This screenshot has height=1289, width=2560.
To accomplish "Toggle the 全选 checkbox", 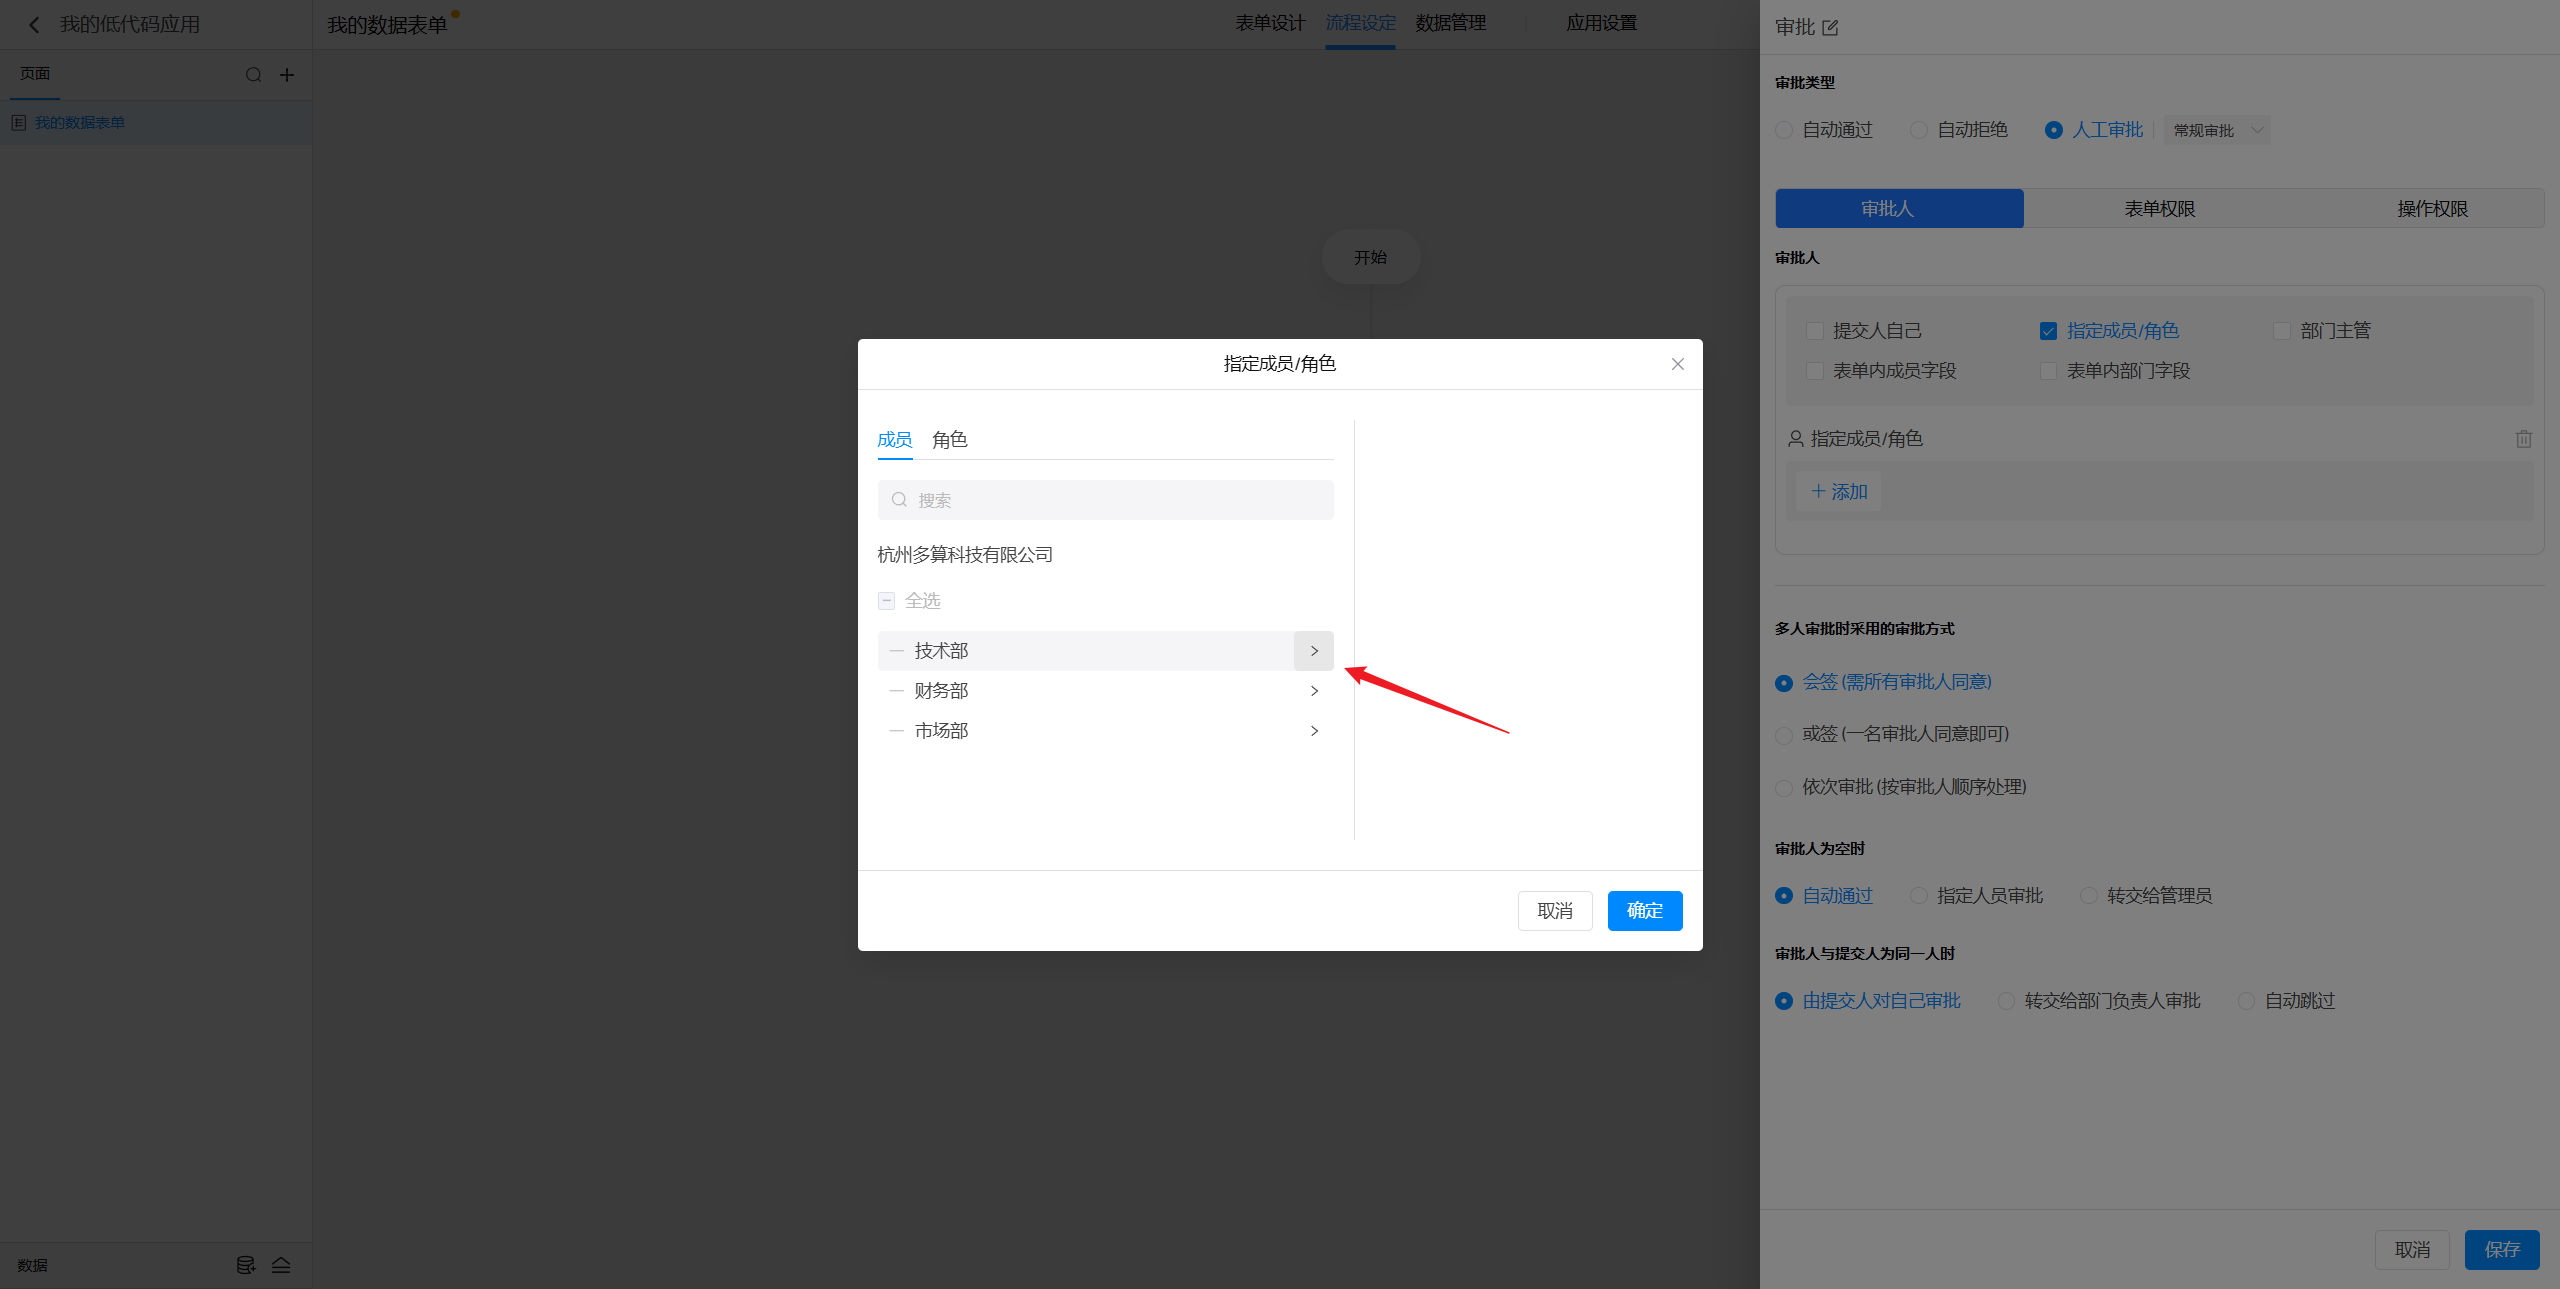I will point(886,601).
